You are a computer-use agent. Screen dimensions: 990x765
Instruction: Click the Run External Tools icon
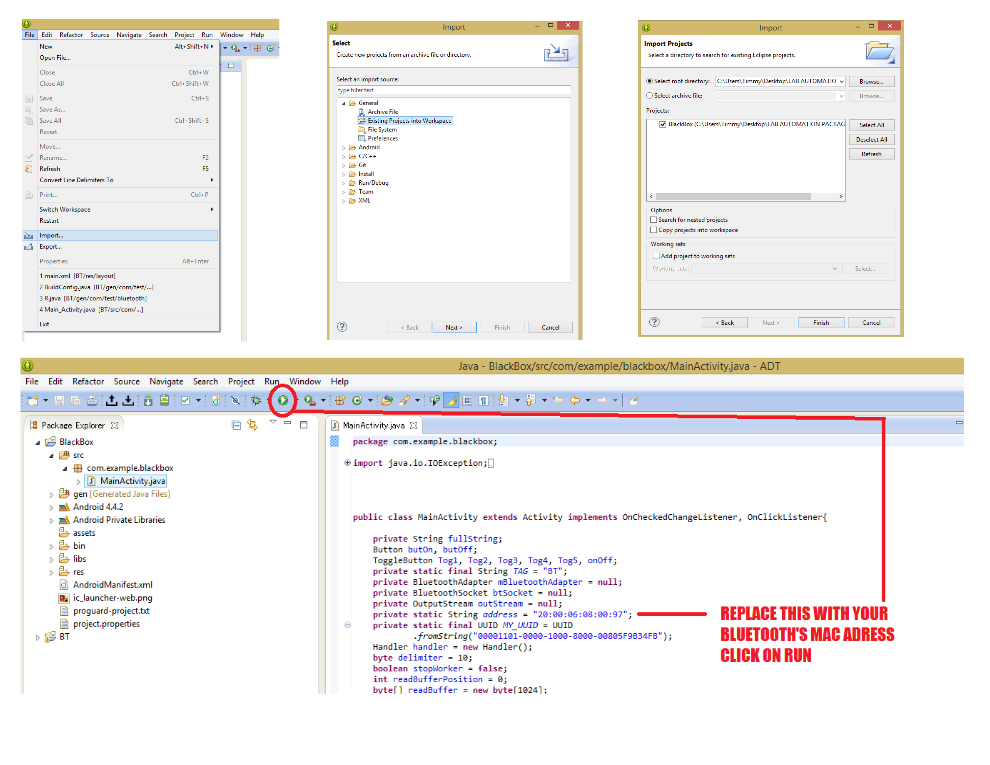pos(309,400)
